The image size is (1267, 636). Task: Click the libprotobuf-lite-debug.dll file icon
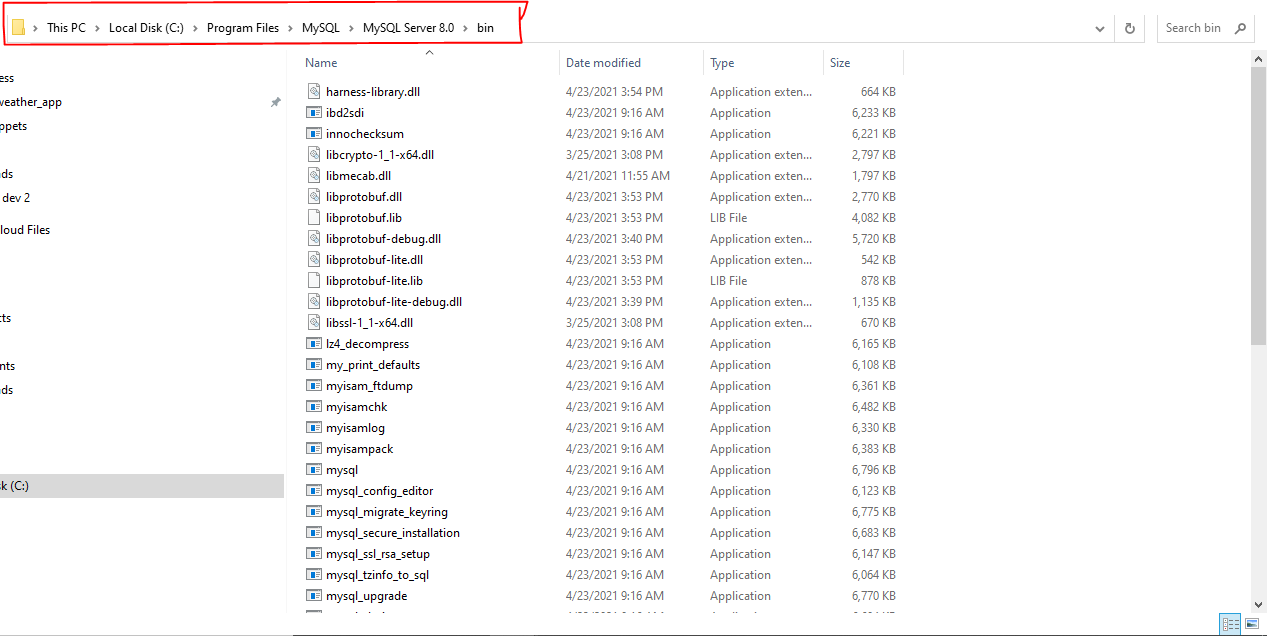pyautogui.click(x=313, y=302)
